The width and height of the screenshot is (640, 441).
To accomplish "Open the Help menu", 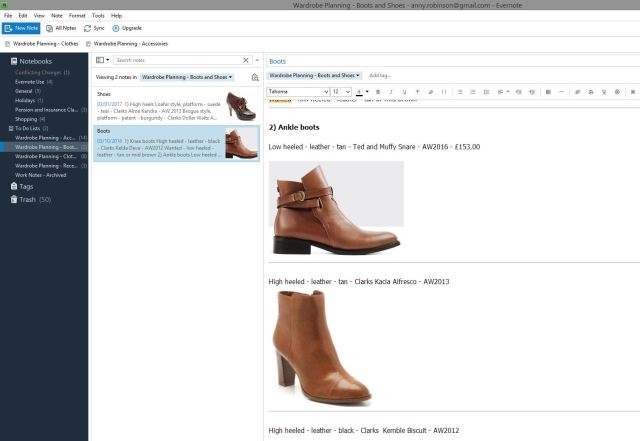I will pyautogui.click(x=116, y=16).
